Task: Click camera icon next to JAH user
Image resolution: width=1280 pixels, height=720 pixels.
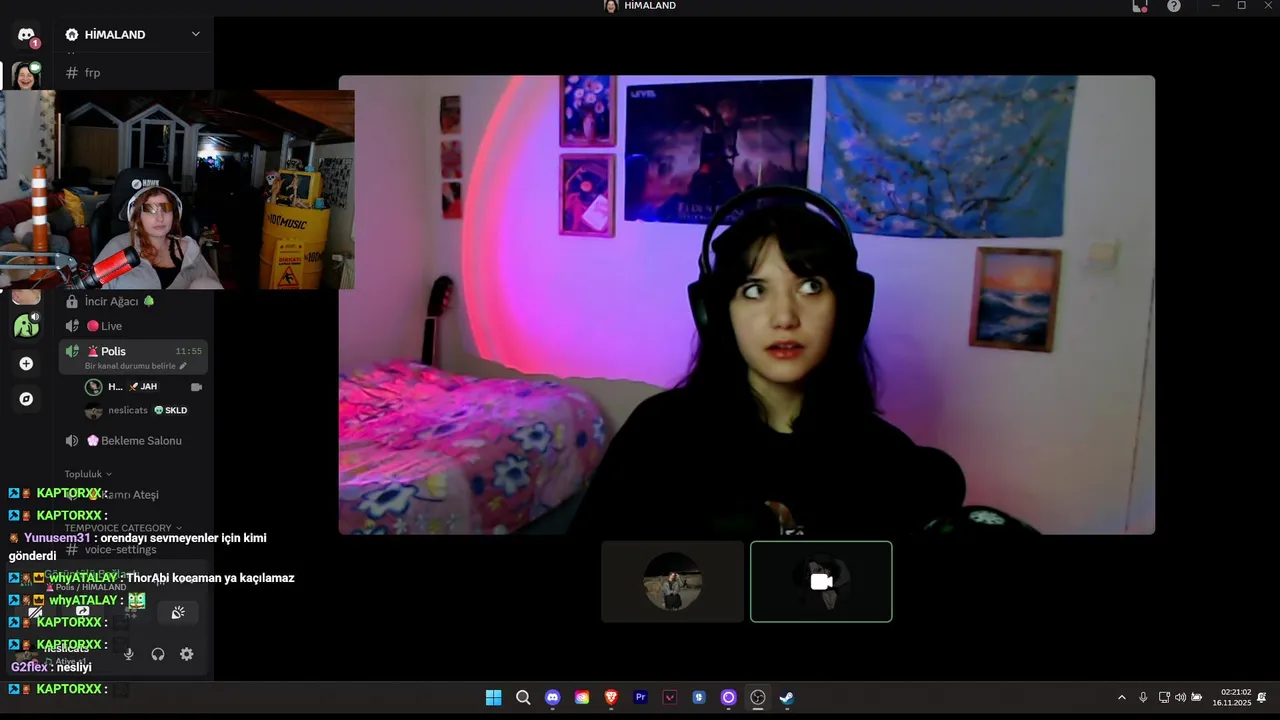Action: (x=196, y=387)
